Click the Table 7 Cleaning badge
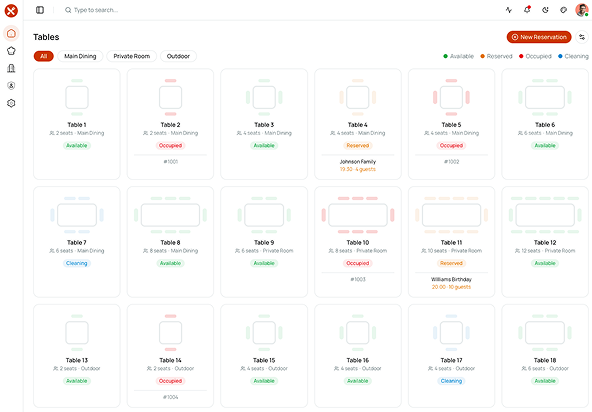592x412 pixels. (77, 263)
